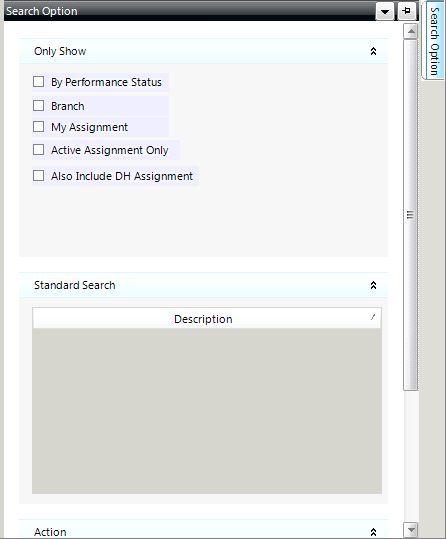Tick the My Assignment checkbox

[x=39, y=126]
